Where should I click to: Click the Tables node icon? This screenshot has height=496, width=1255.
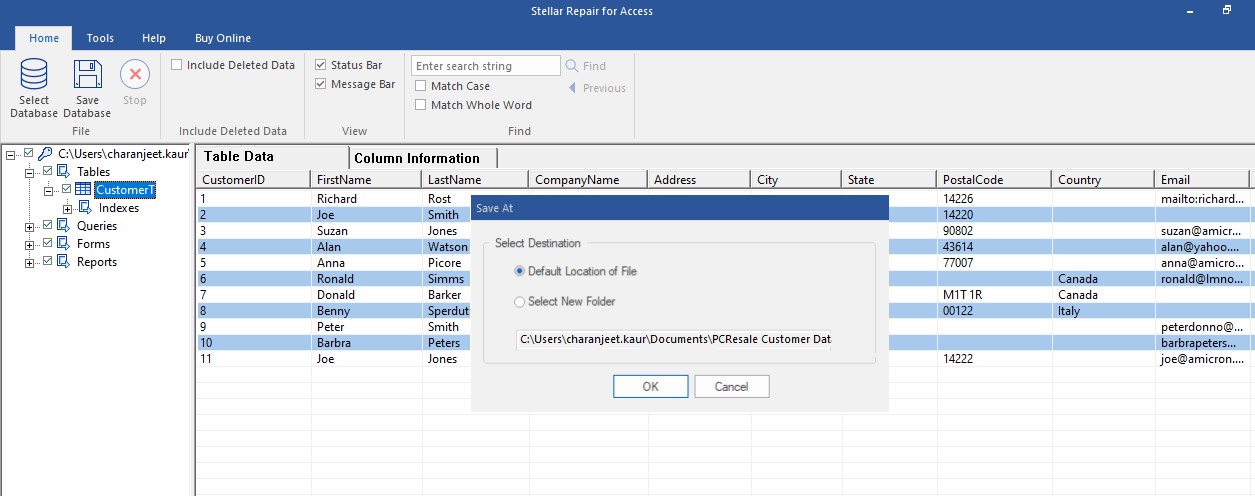point(64,172)
